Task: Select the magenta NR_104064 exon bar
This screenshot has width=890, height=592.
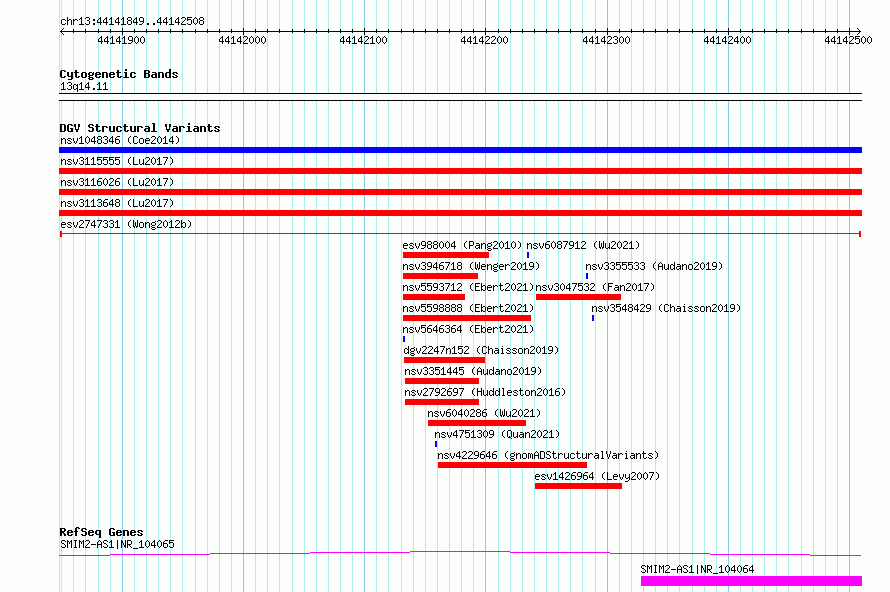Action: (x=752, y=581)
